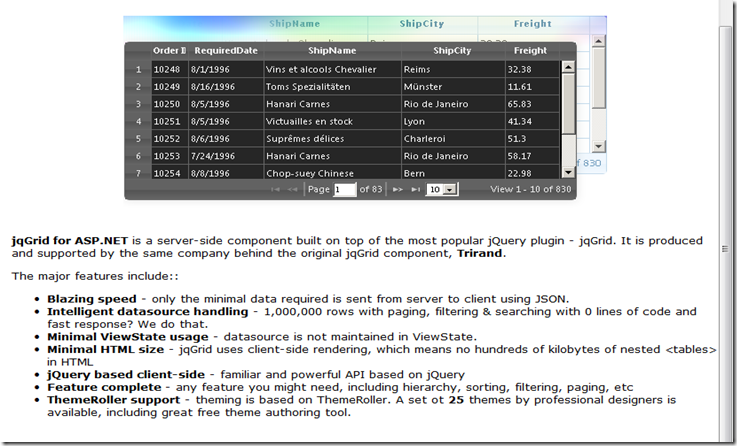Click dark grid vertical scrollbar thumb
The width and height of the screenshot is (737, 446).
pos(568,103)
